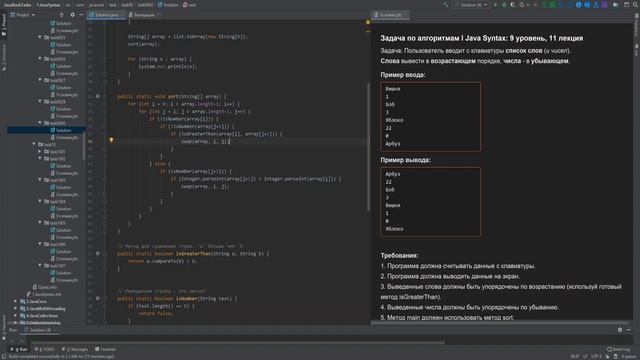Click 'Пример ввода:' label

pos(402,75)
